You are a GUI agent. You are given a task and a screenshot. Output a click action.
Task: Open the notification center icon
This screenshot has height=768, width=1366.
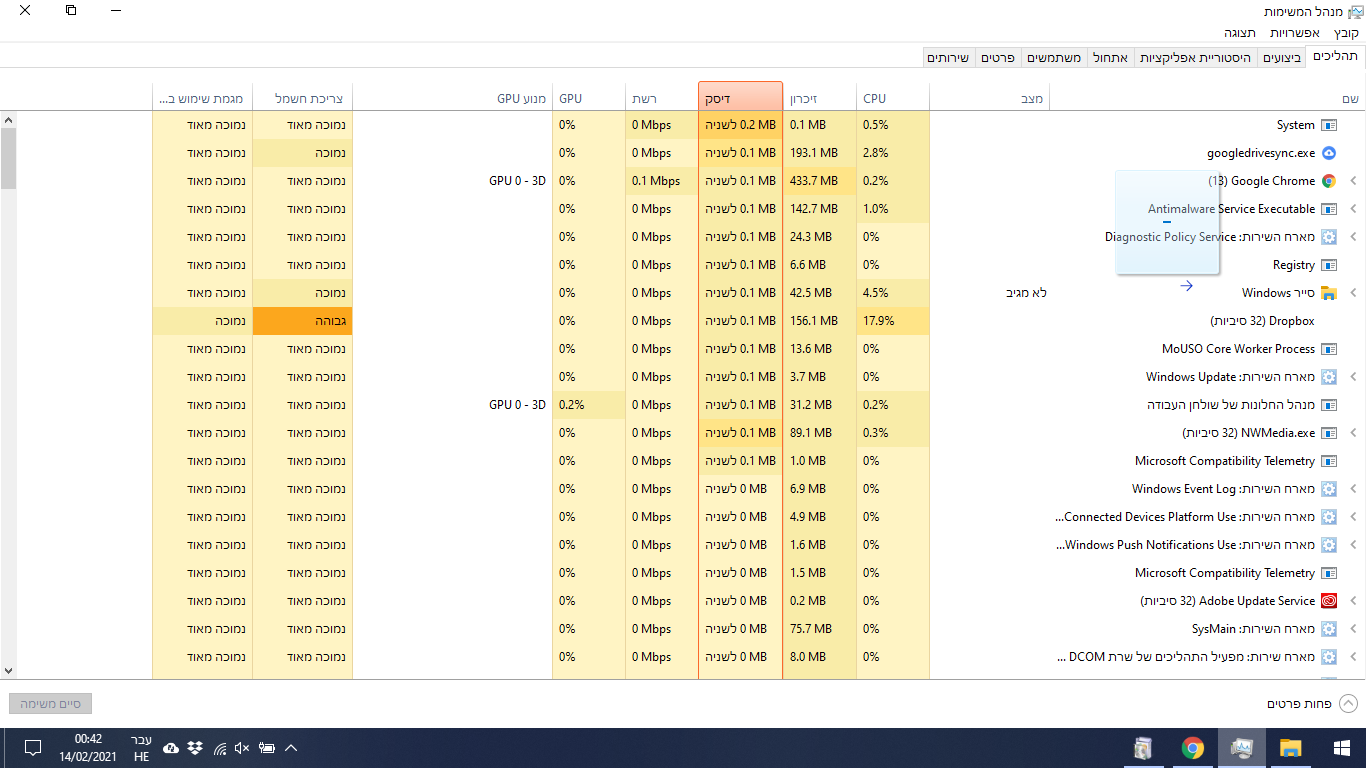[32, 748]
